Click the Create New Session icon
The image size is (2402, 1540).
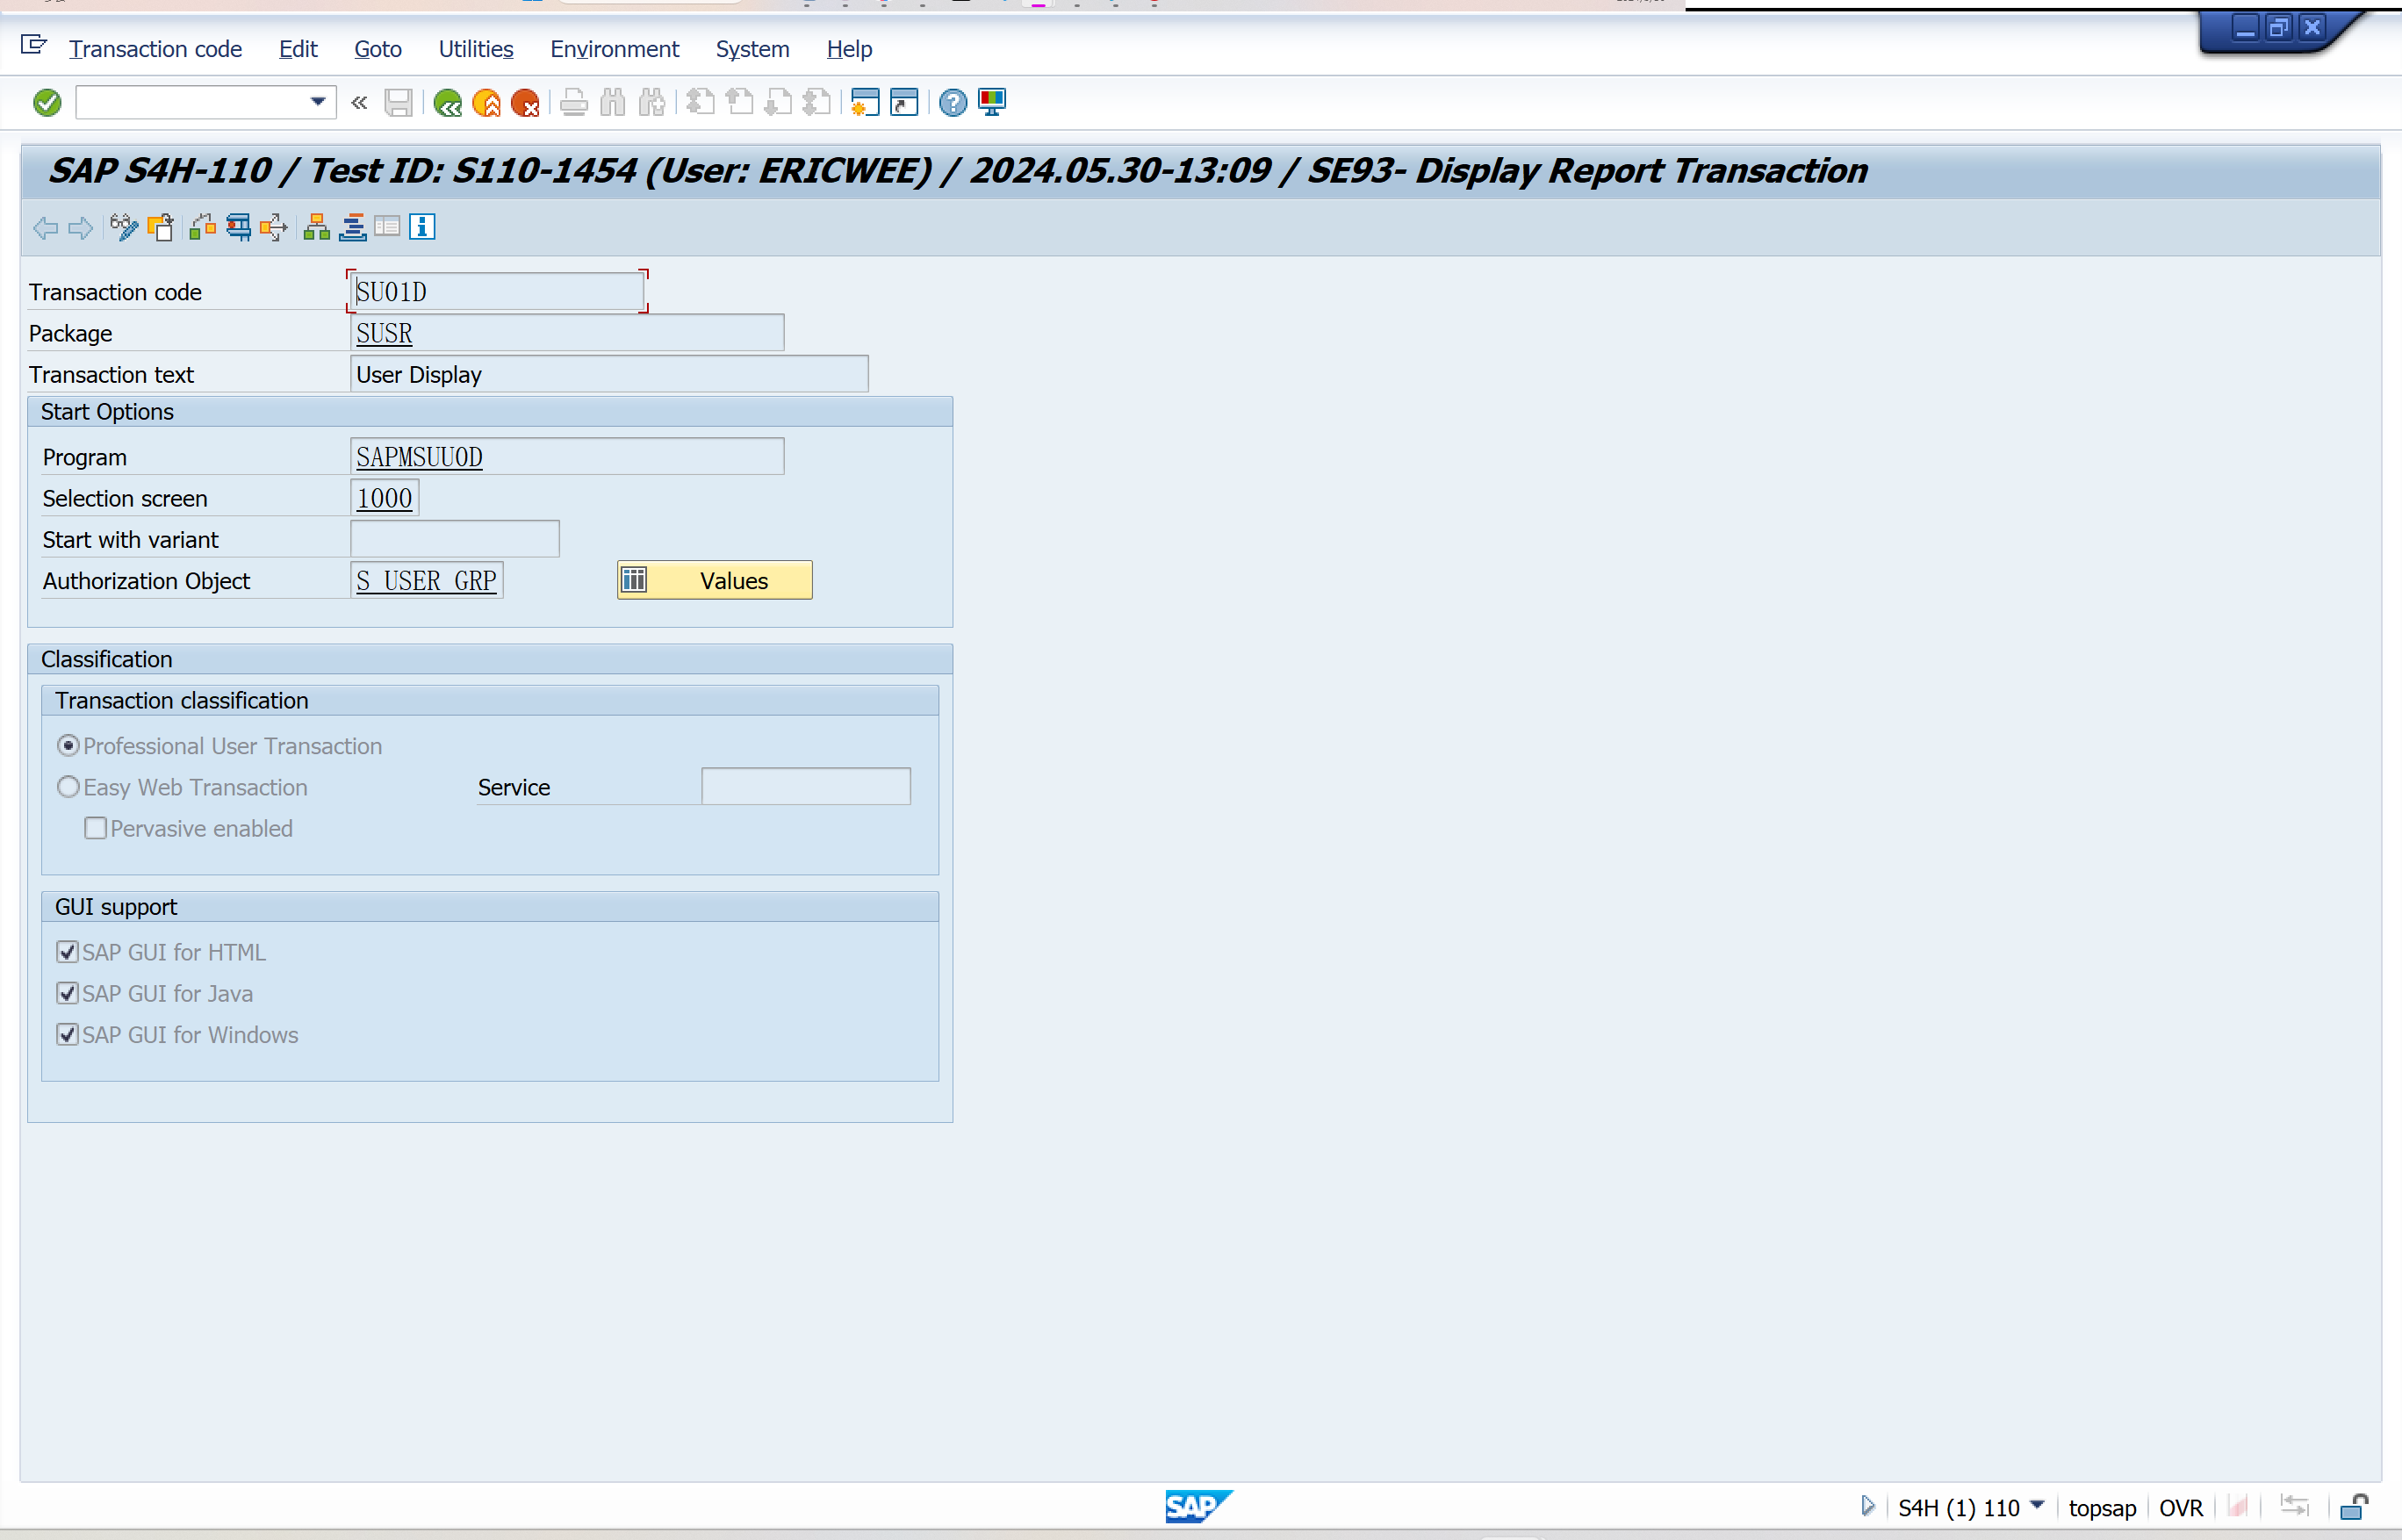pos(865,103)
